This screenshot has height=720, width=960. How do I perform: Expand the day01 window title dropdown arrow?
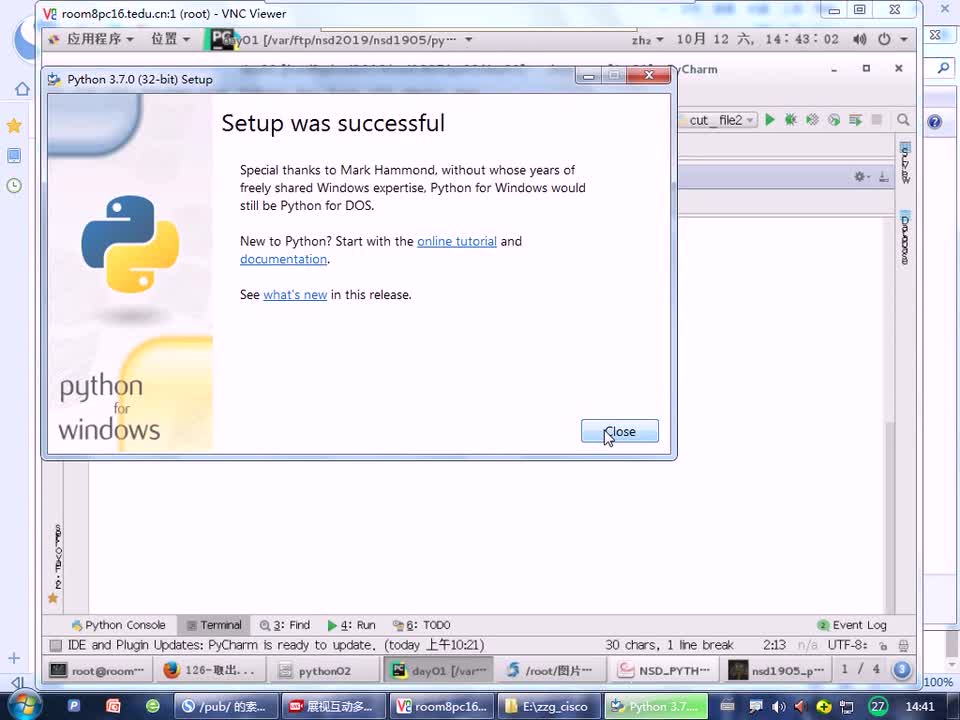coord(468,40)
